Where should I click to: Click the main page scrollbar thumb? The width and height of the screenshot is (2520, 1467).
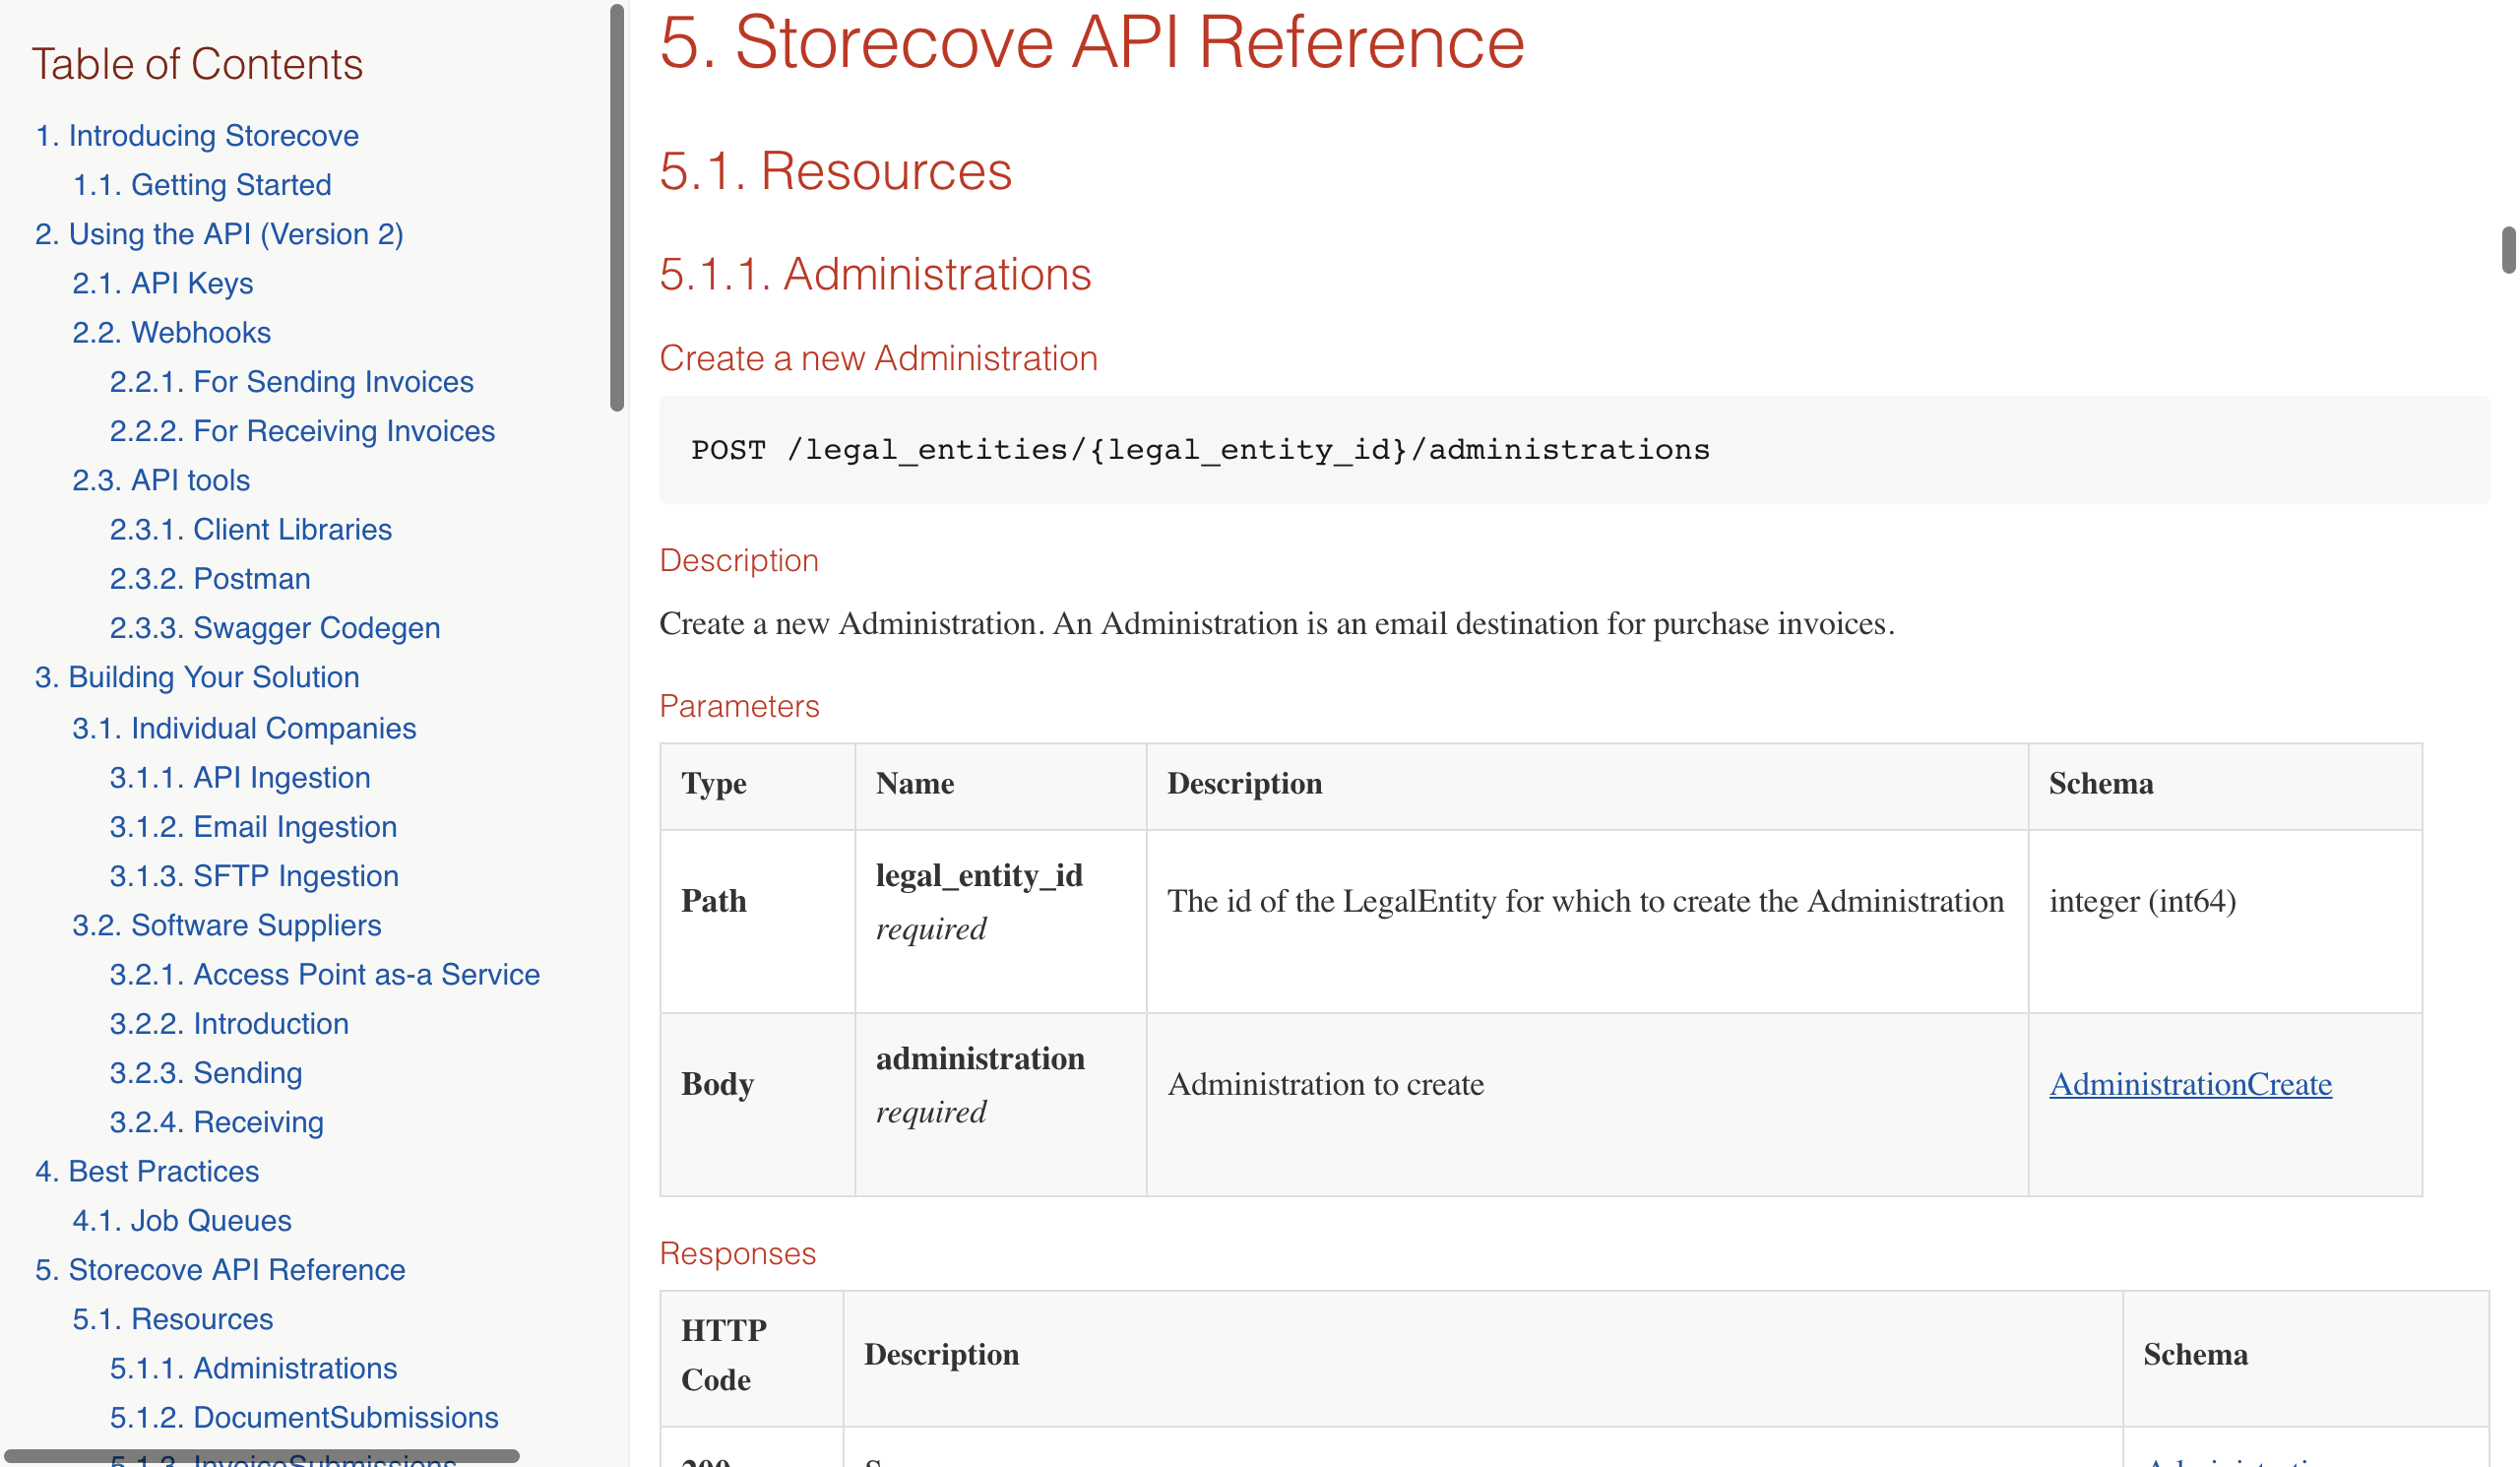[2508, 250]
